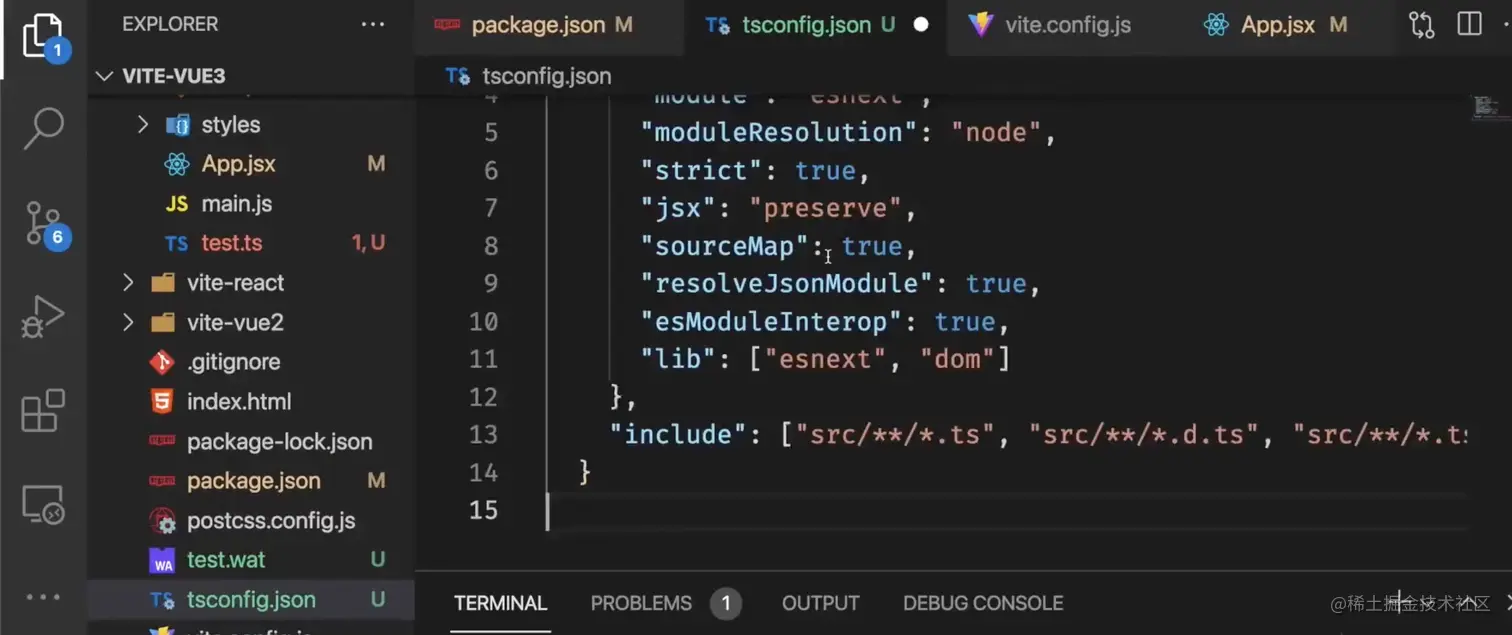Screen dimensions: 1512x635
Task: Click the "resolveJsonModule" key on line 9
Action: click(786, 284)
